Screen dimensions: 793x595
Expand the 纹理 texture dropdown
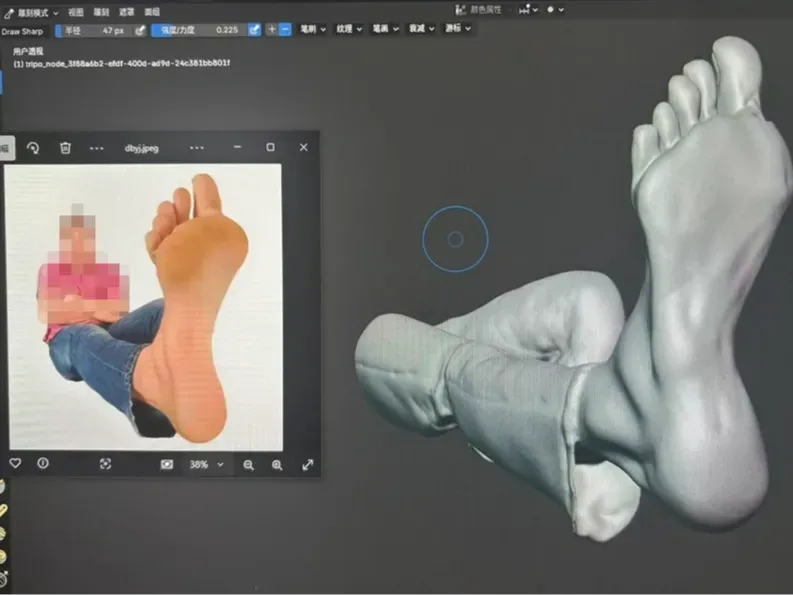(349, 29)
